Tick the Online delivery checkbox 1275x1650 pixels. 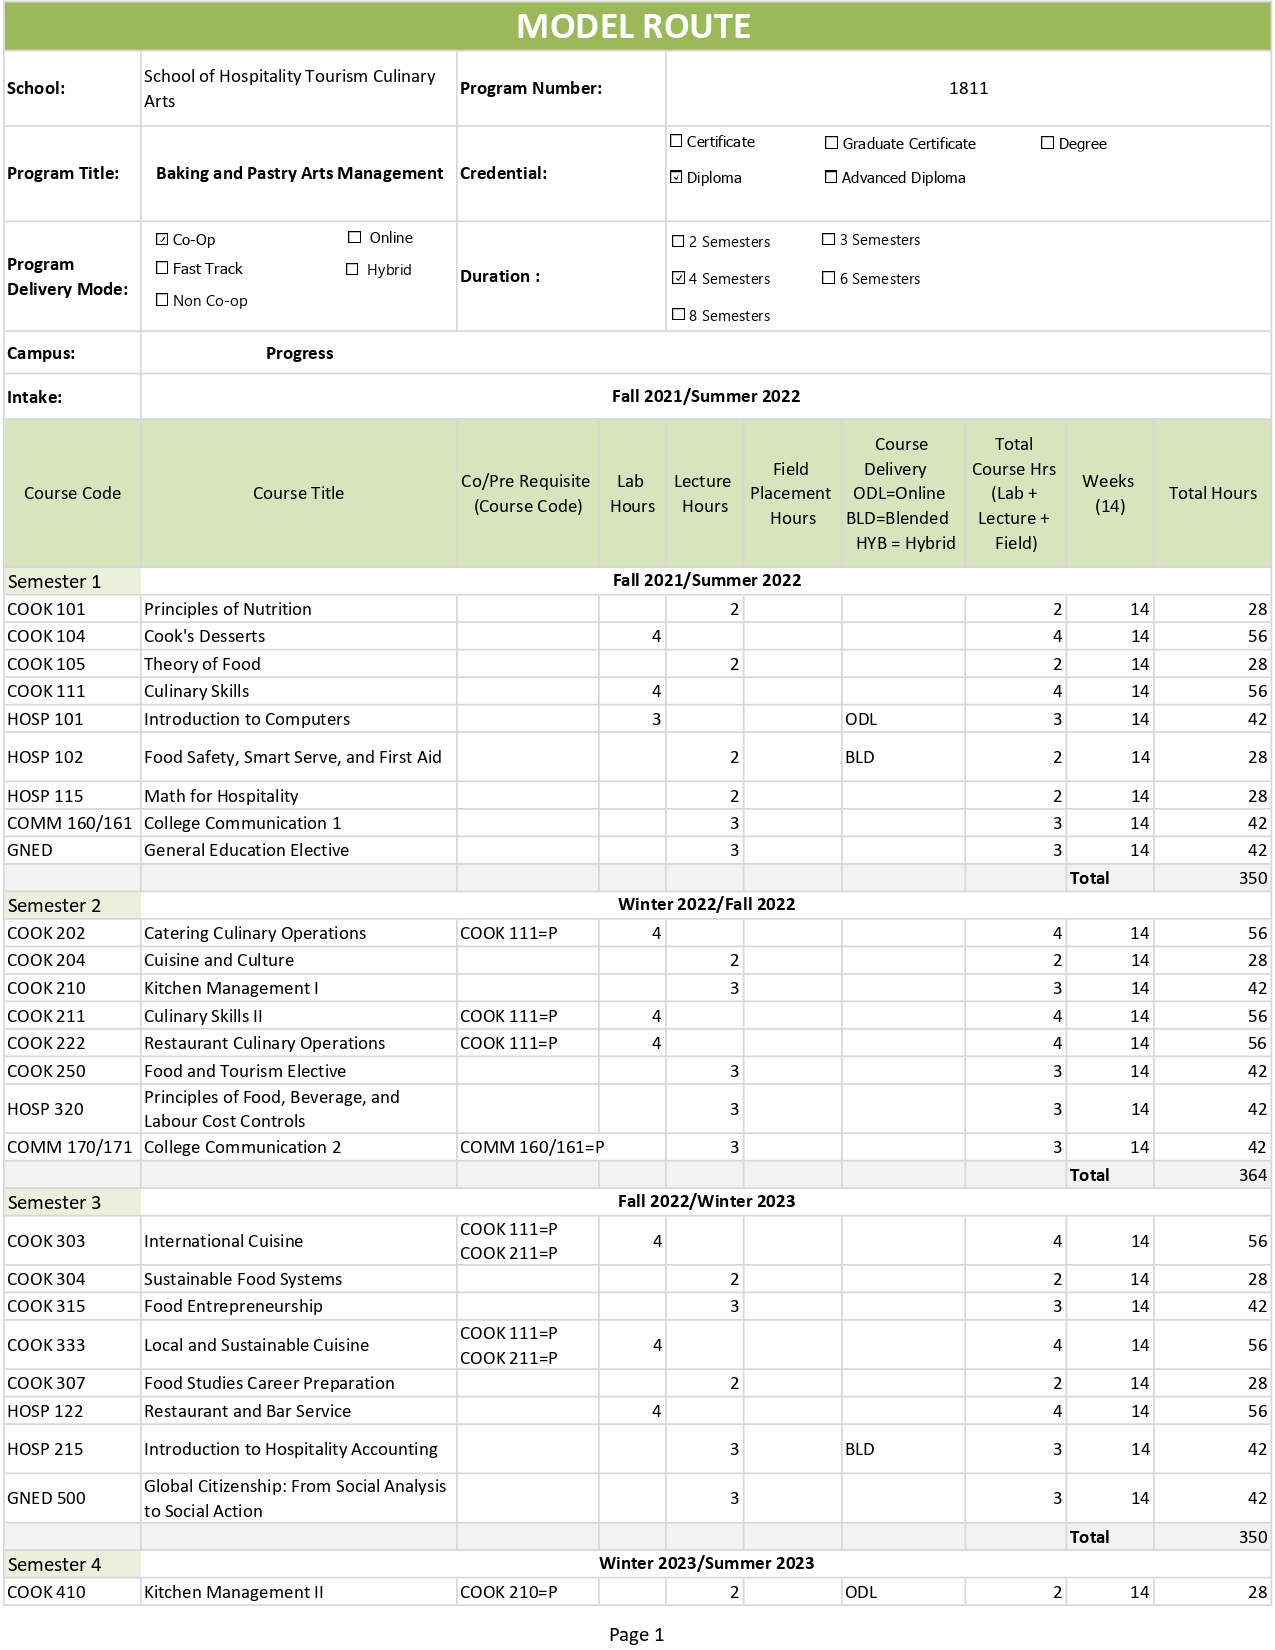tap(354, 238)
